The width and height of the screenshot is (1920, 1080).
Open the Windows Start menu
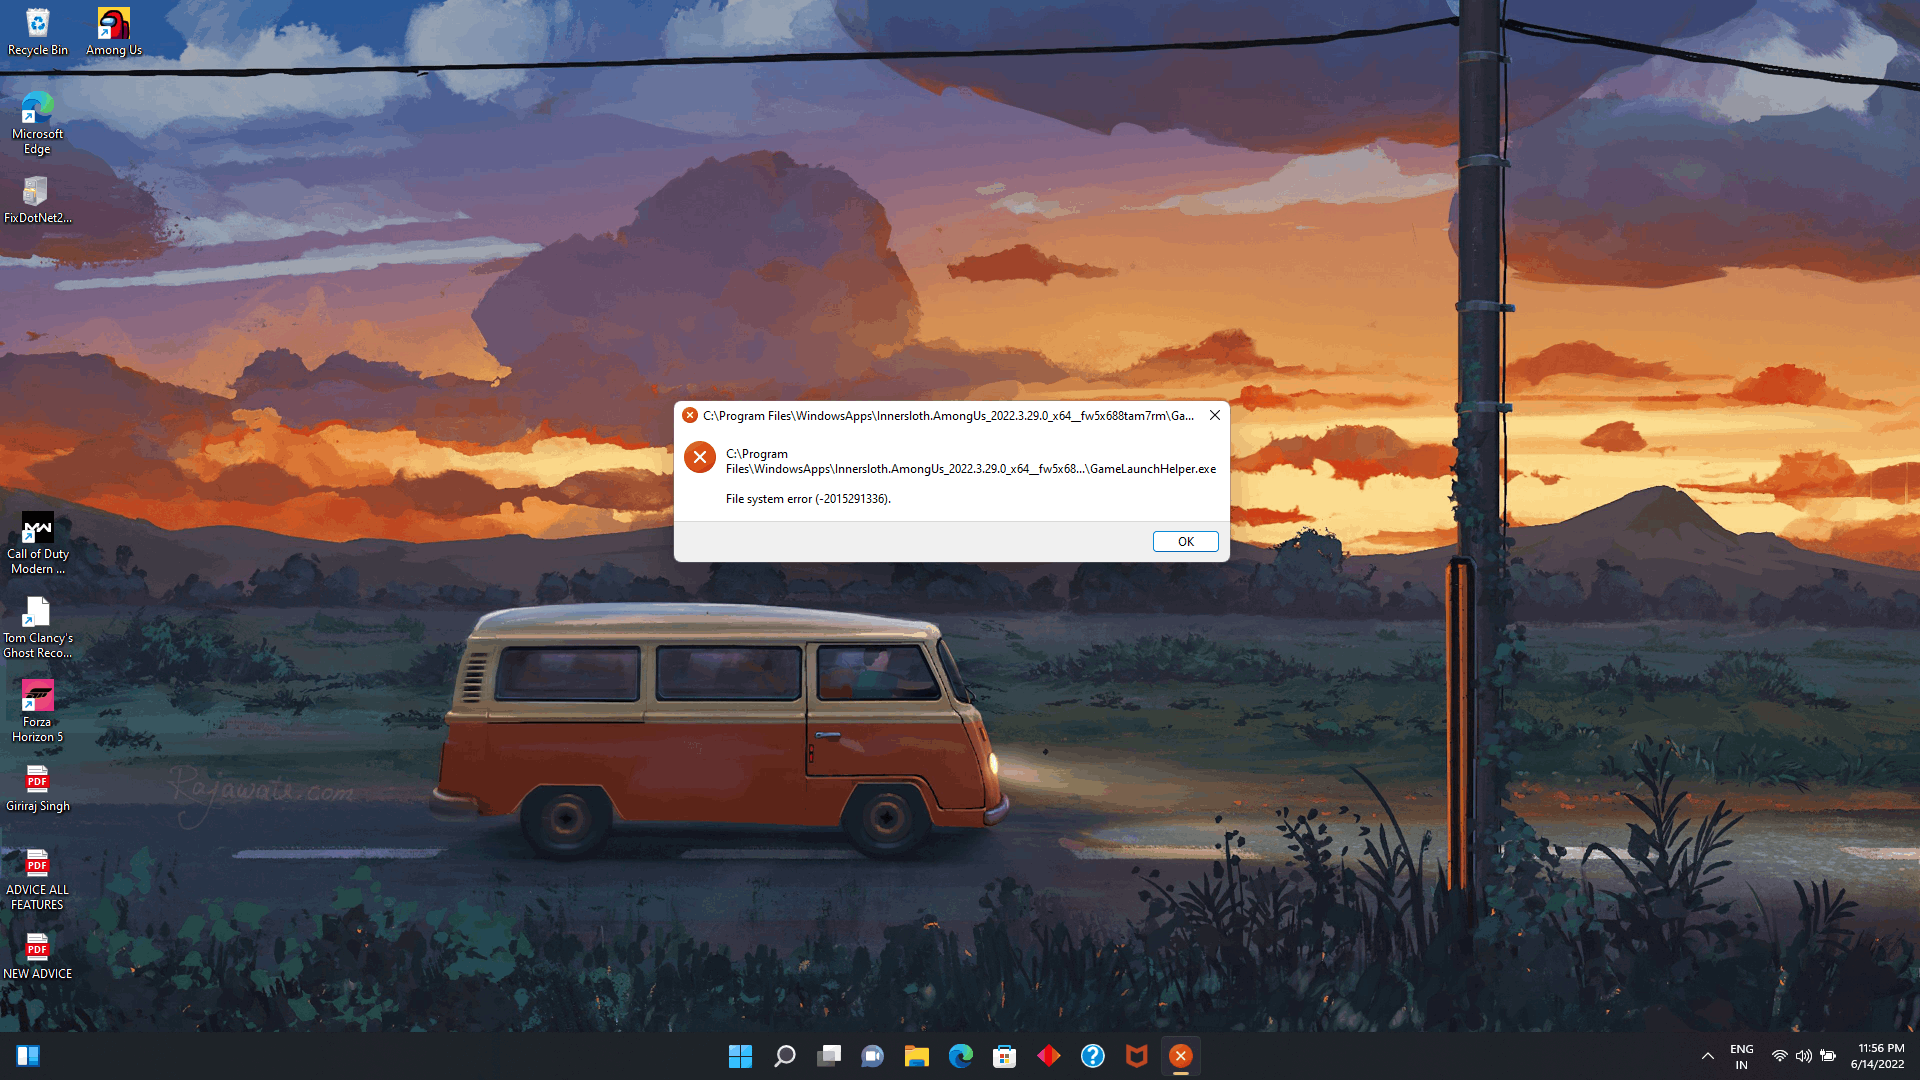(740, 1056)
